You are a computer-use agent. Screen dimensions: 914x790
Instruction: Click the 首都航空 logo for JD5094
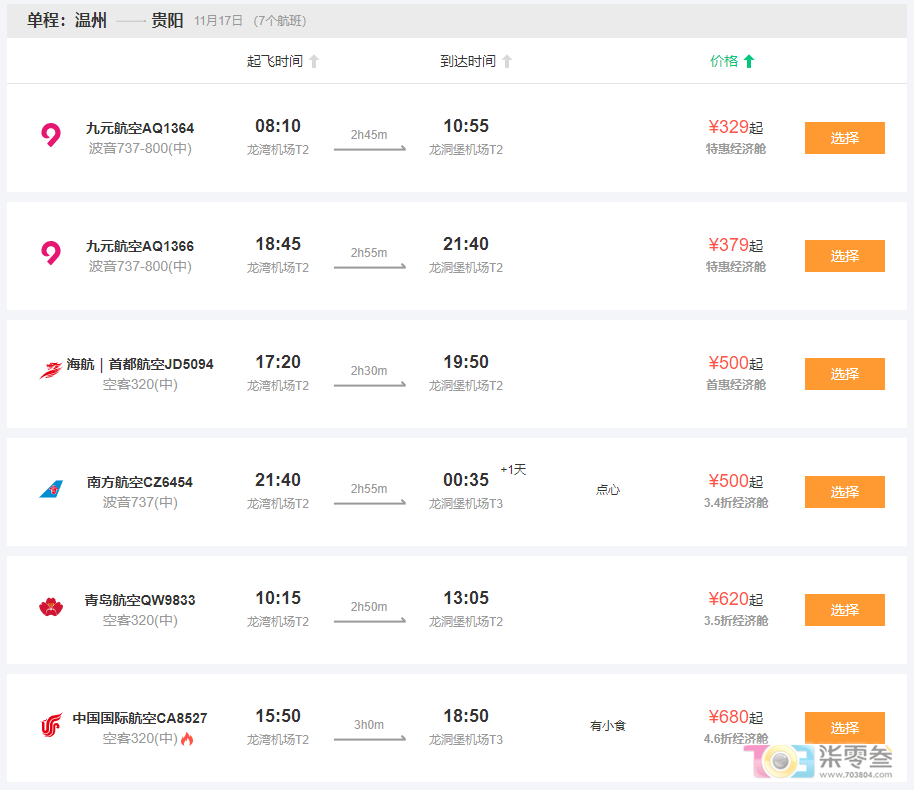50,370
